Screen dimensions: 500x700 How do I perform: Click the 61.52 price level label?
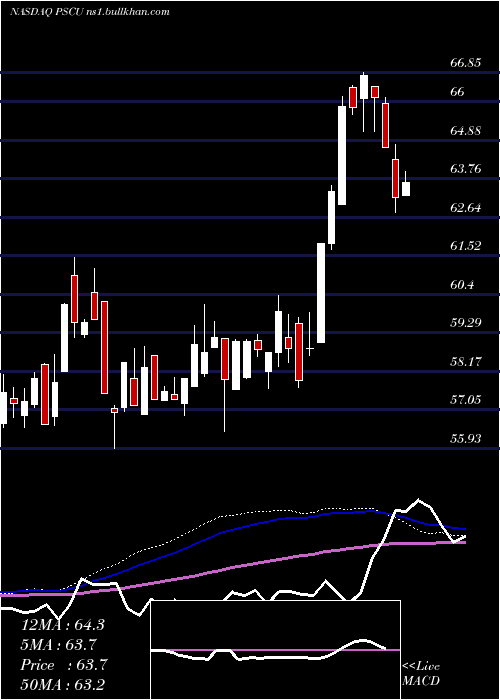[x=466, y=246]
